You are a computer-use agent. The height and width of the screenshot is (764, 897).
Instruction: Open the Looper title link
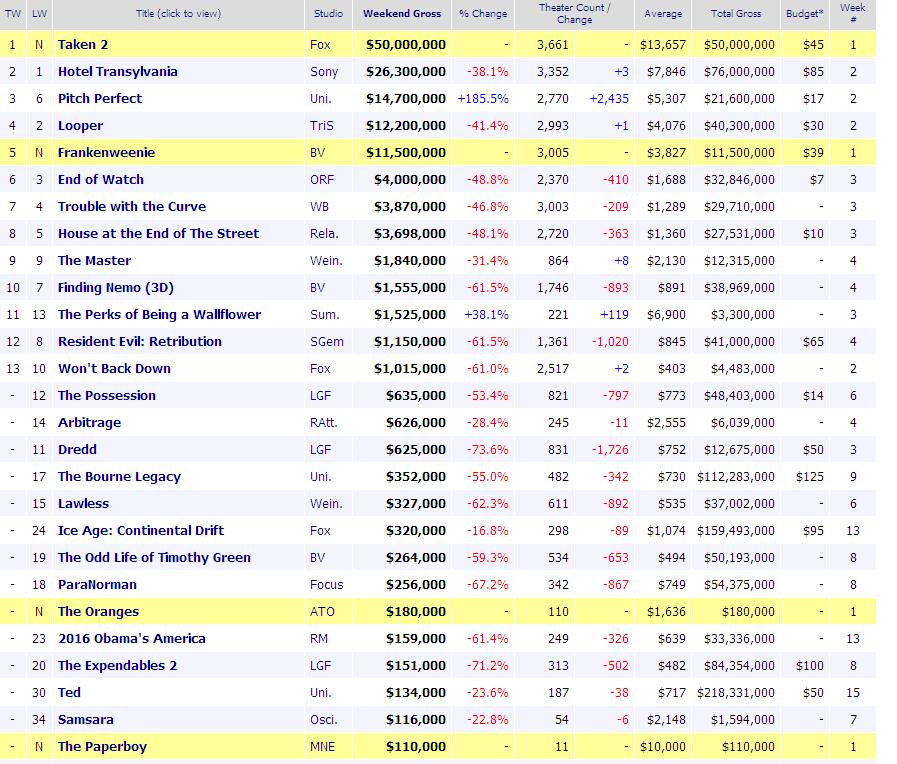pos(81,126)
